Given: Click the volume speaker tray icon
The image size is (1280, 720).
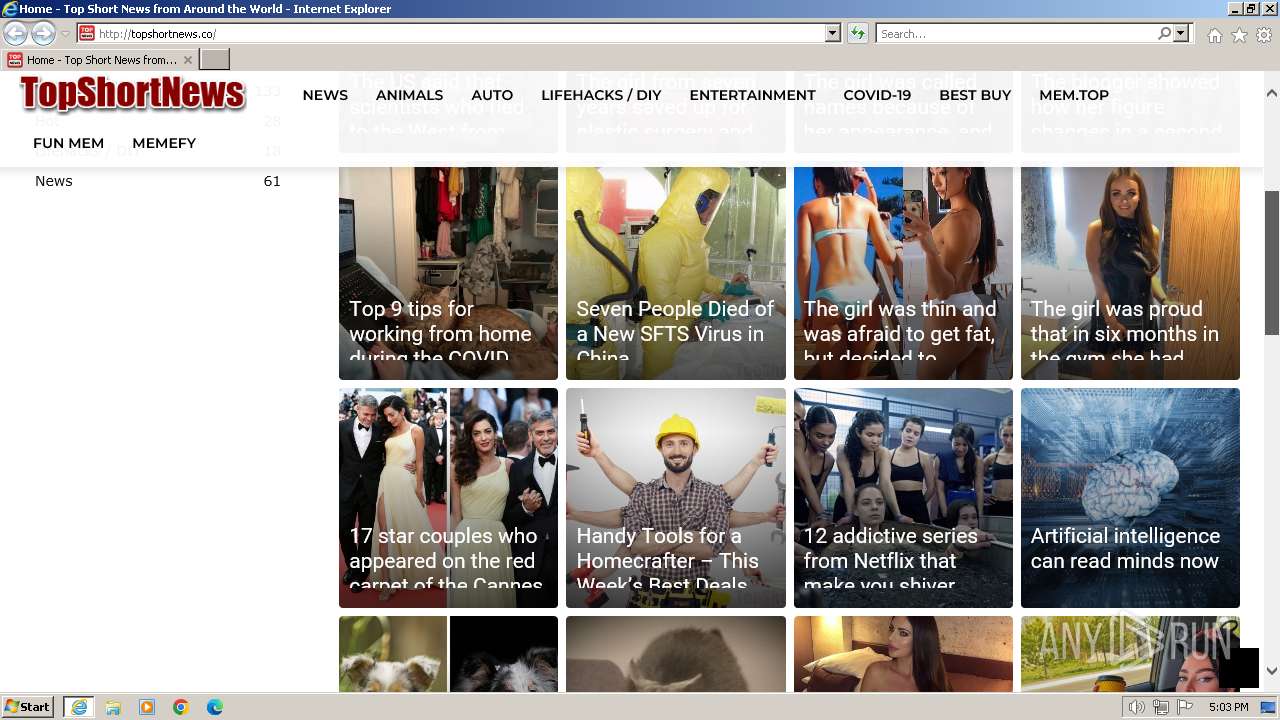Looking at the screenshot, I should click(1137, 707).
